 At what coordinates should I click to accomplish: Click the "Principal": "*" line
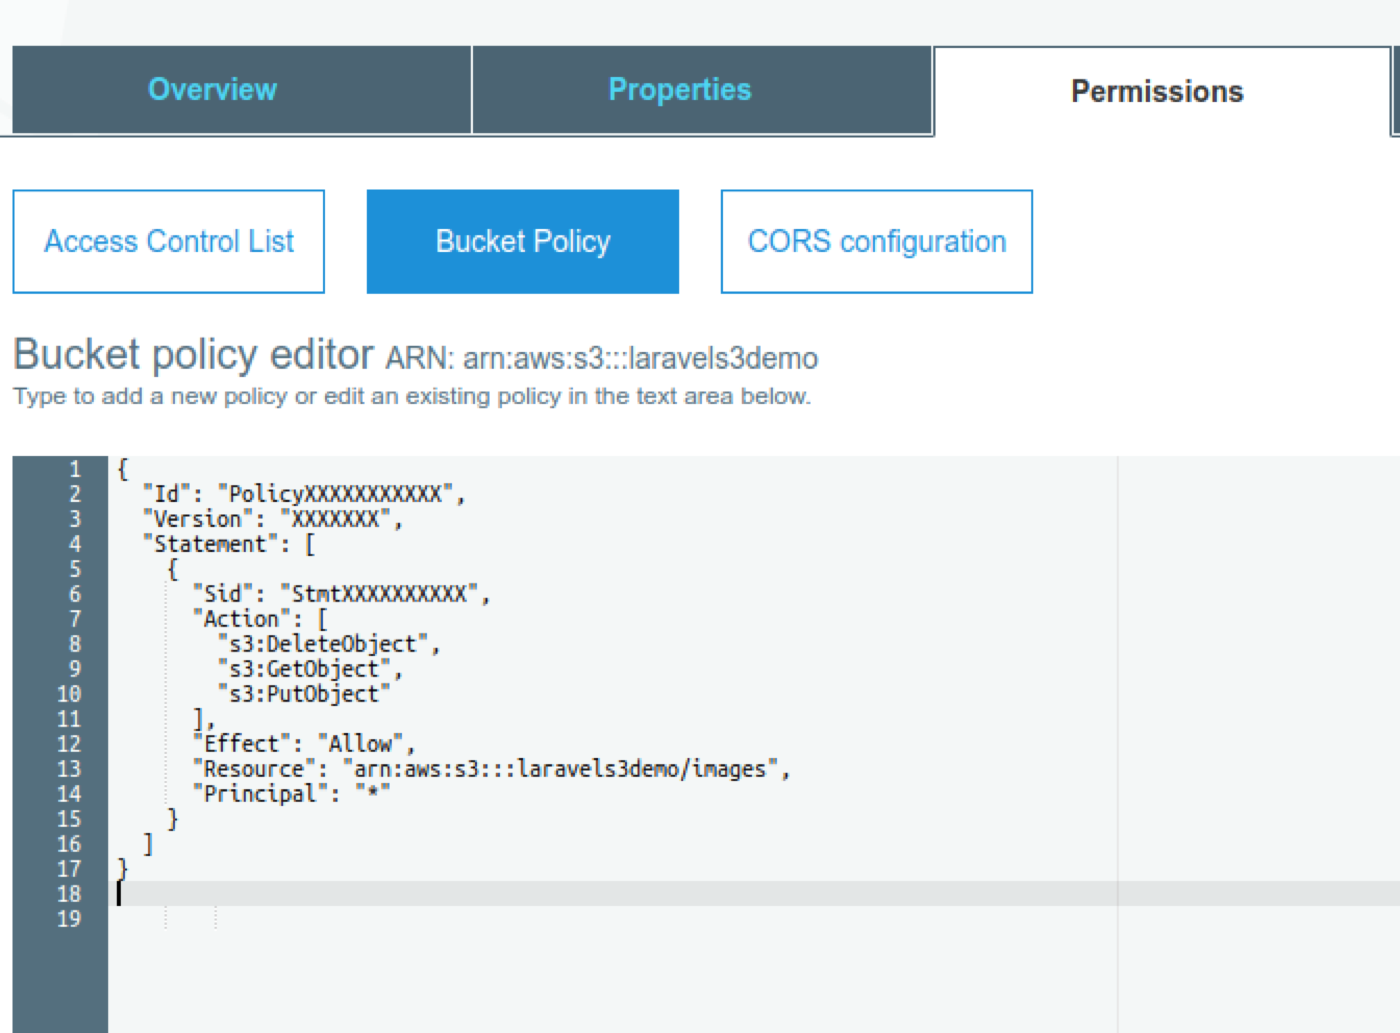coord(291,794)
